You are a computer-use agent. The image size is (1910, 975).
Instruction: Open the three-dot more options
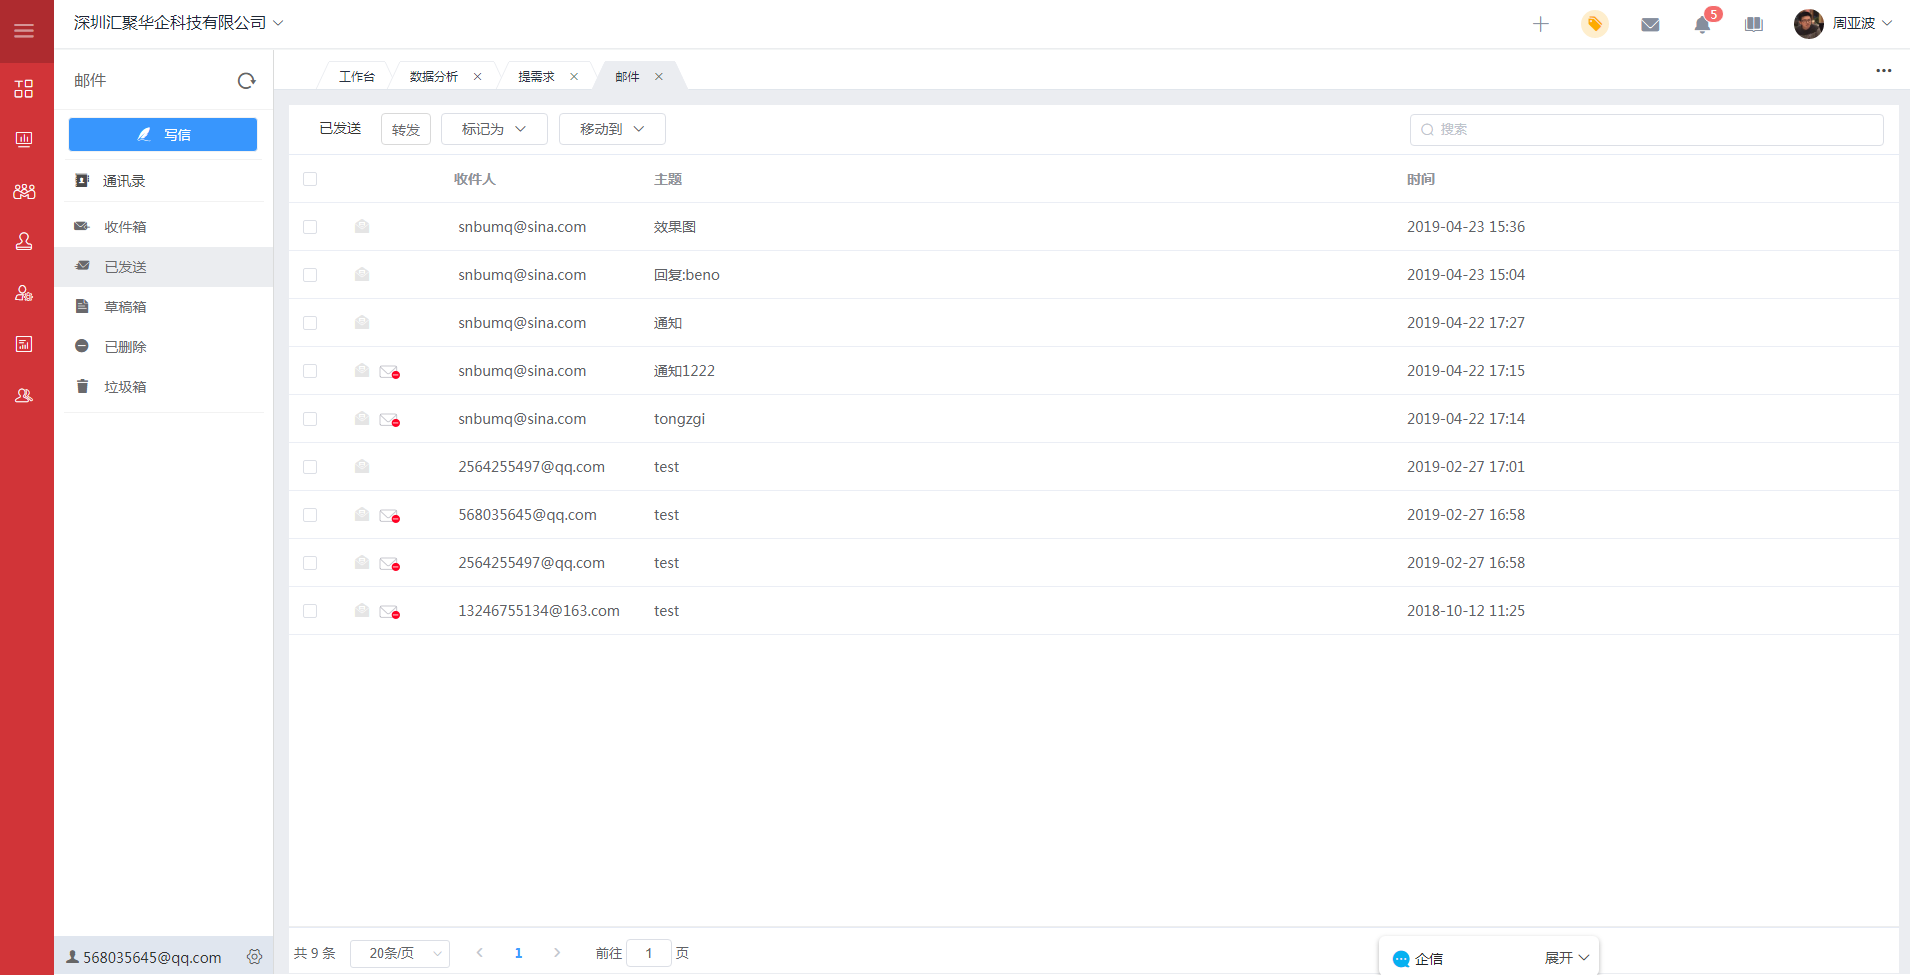click(x=1883, y=70)
